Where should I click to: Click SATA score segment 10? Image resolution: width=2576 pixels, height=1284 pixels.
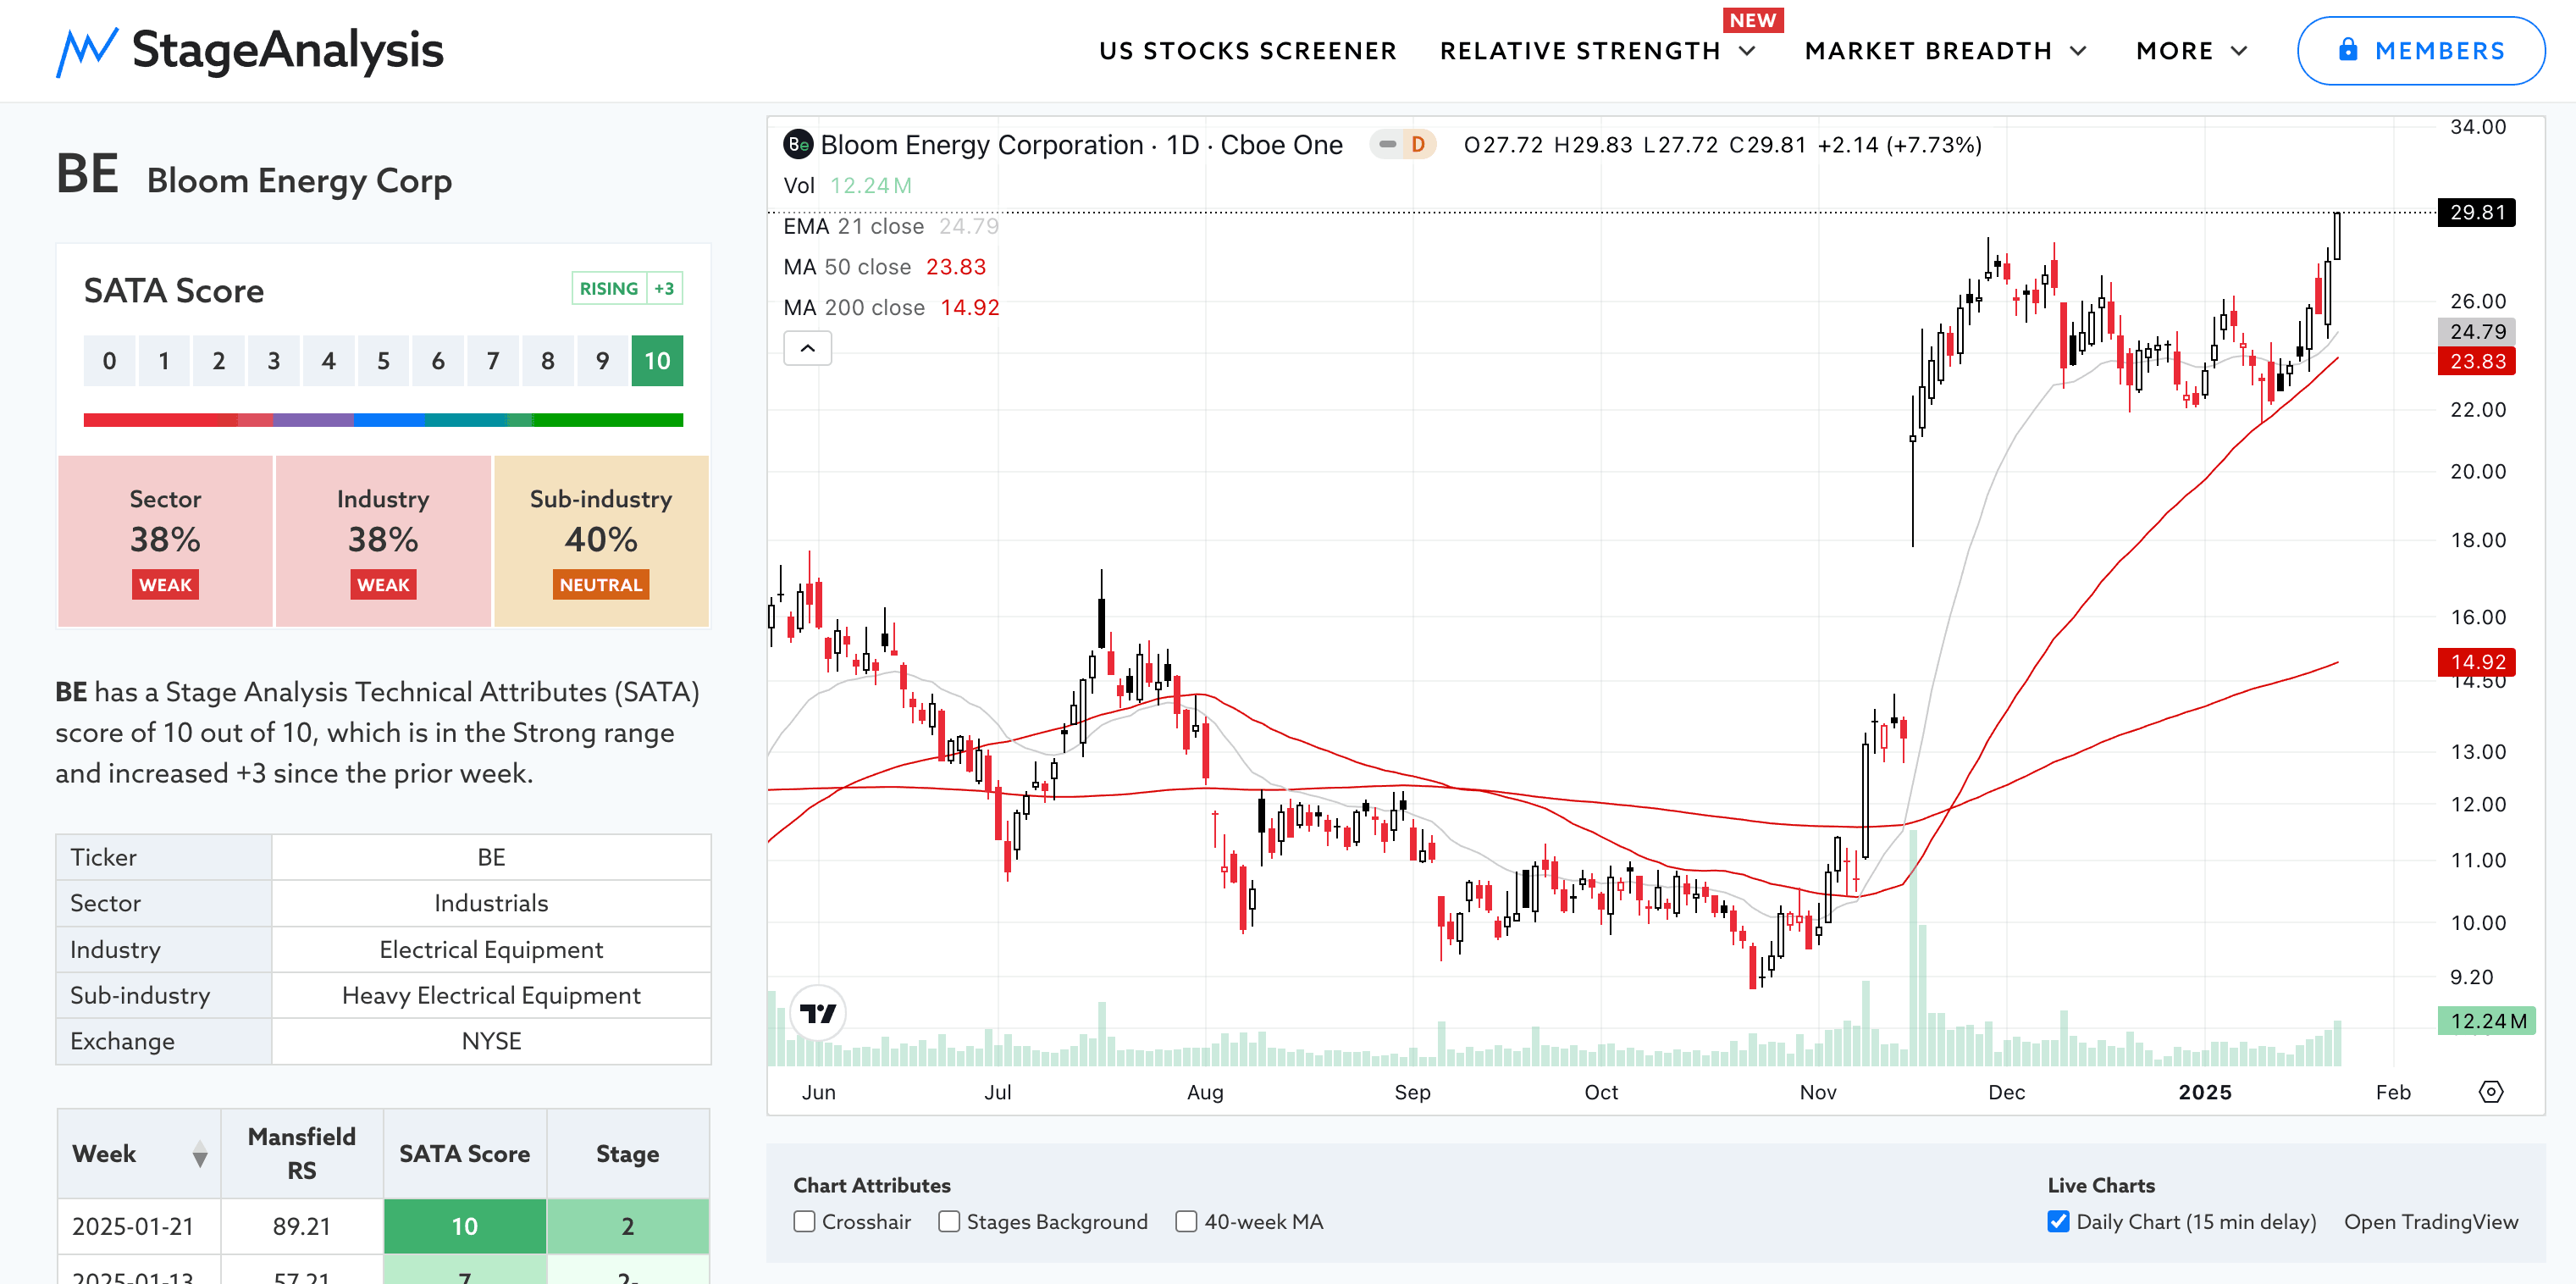point(657,361)
